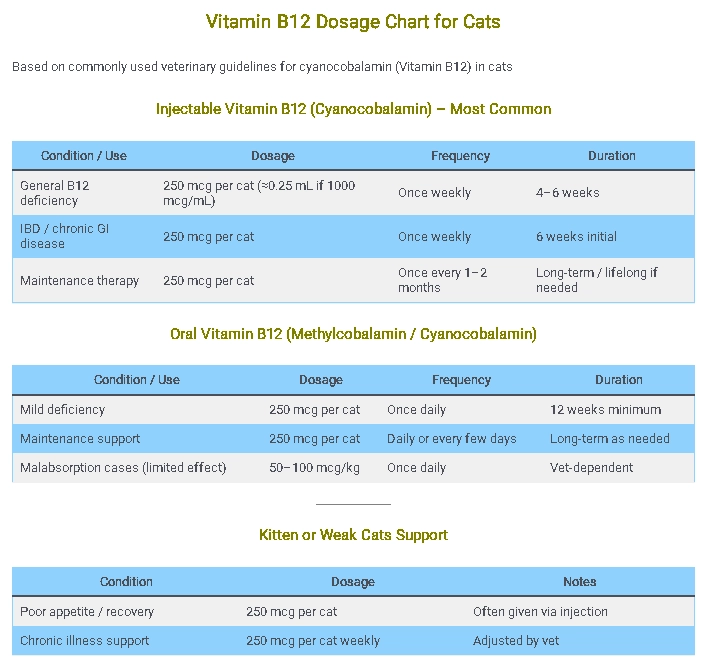Select the 'Often given via injection' note
Image resolution: width=705 pixels, height=667 pixels.
(540, 612)
